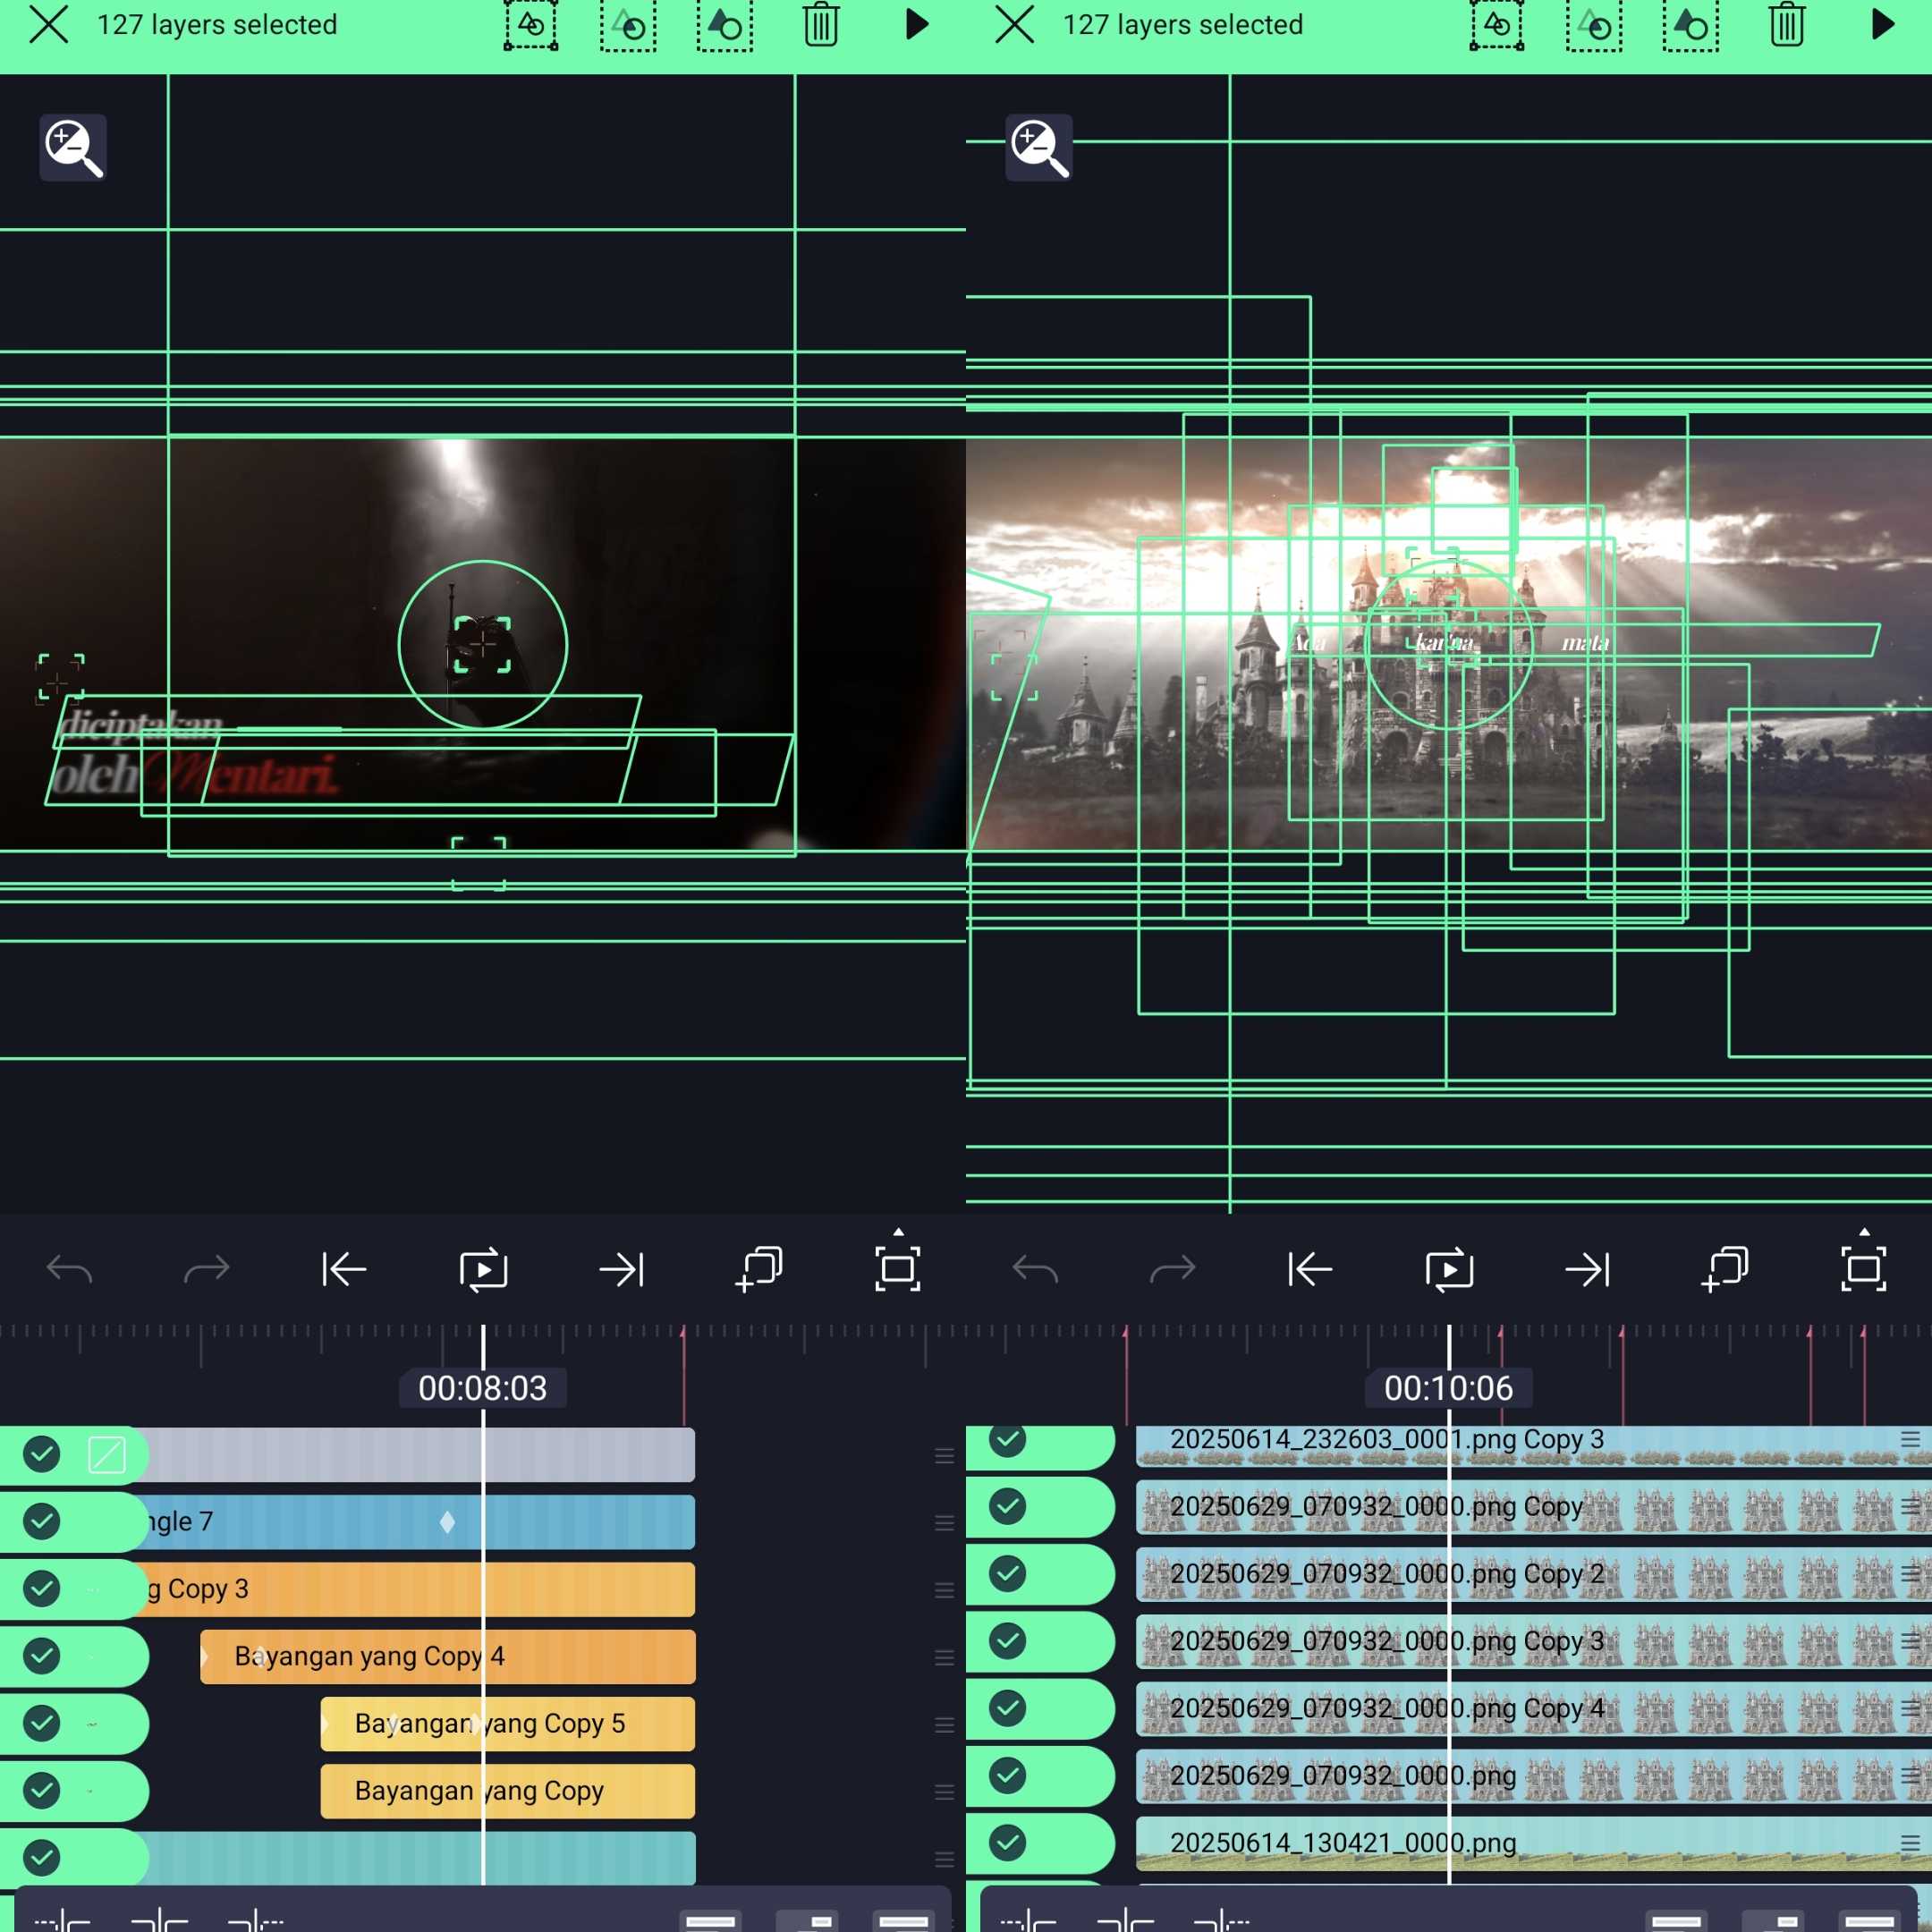Screen dimensions: 1932x1932
Task: Tap middle masking-group icon in left toolbar
Action: pyautogui.click(x=628, y=25)
